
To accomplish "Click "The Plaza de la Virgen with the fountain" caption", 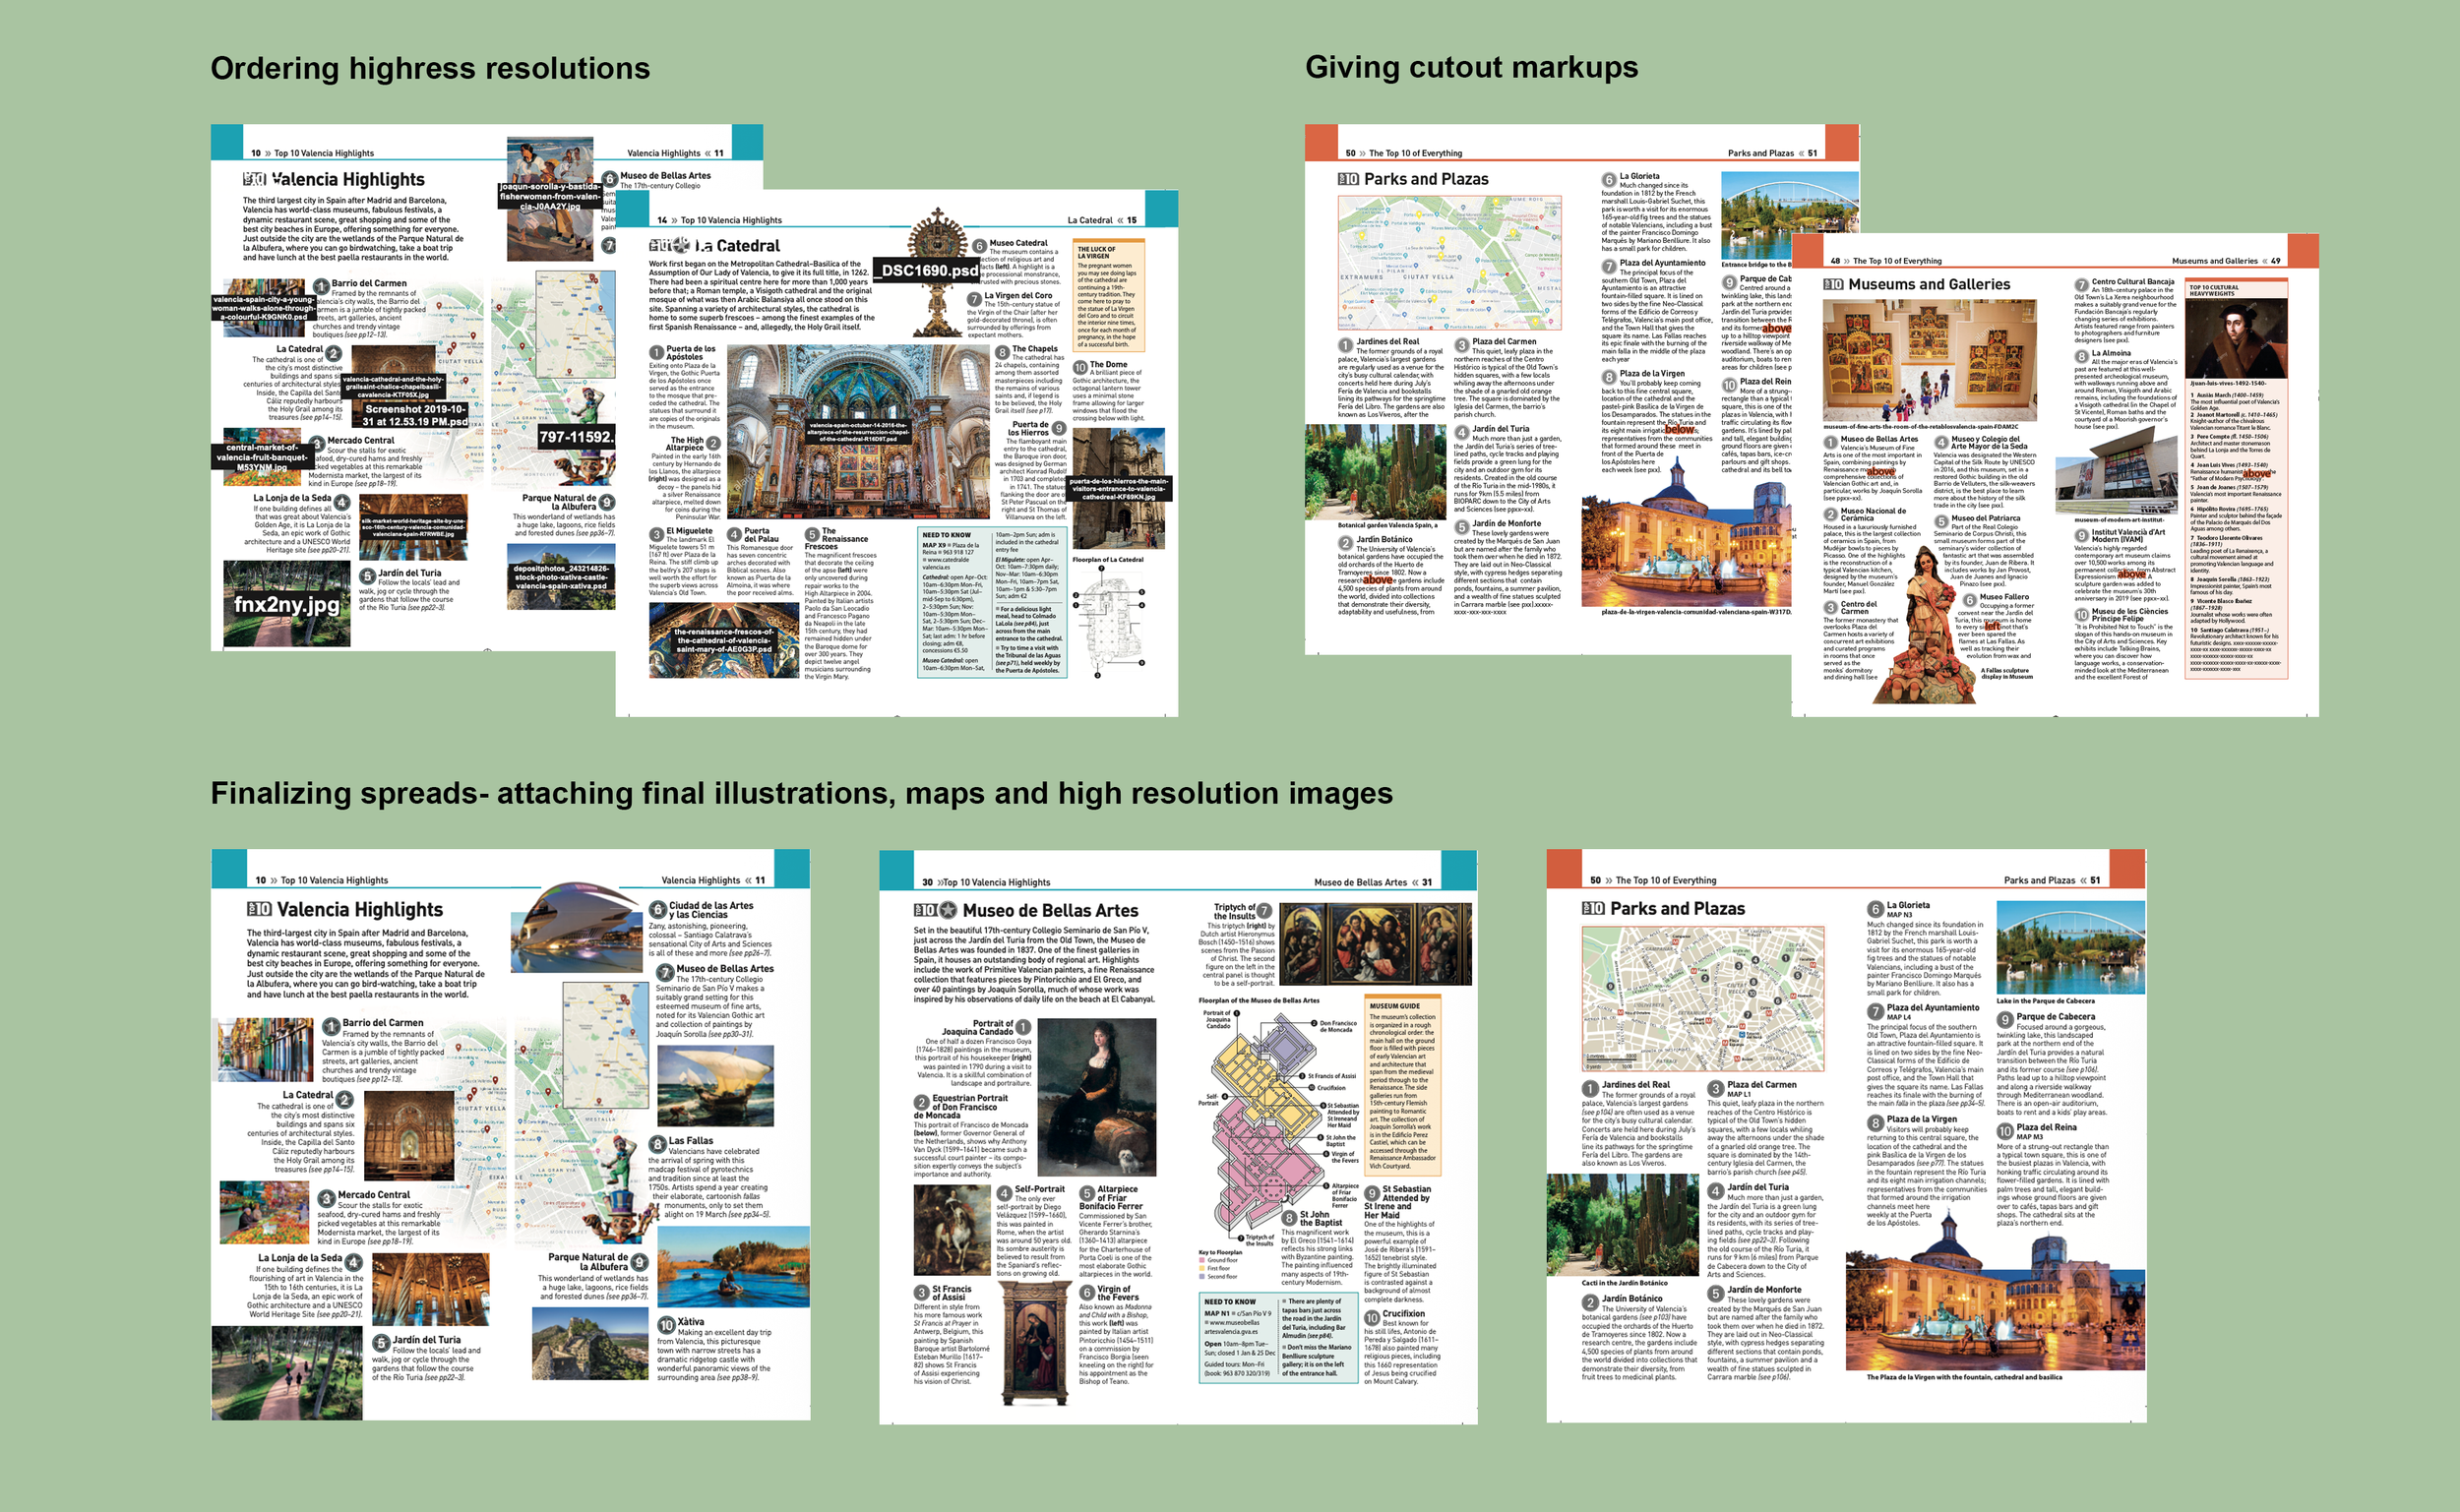I will [x=1964, y=1377].
